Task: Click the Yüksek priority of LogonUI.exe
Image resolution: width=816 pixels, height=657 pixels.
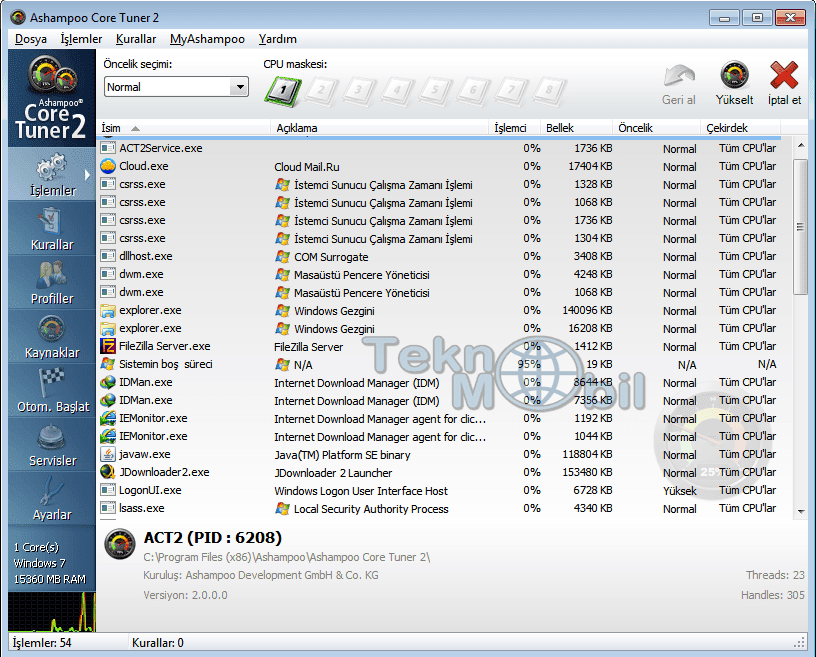Action: click(x=680, y=491)
